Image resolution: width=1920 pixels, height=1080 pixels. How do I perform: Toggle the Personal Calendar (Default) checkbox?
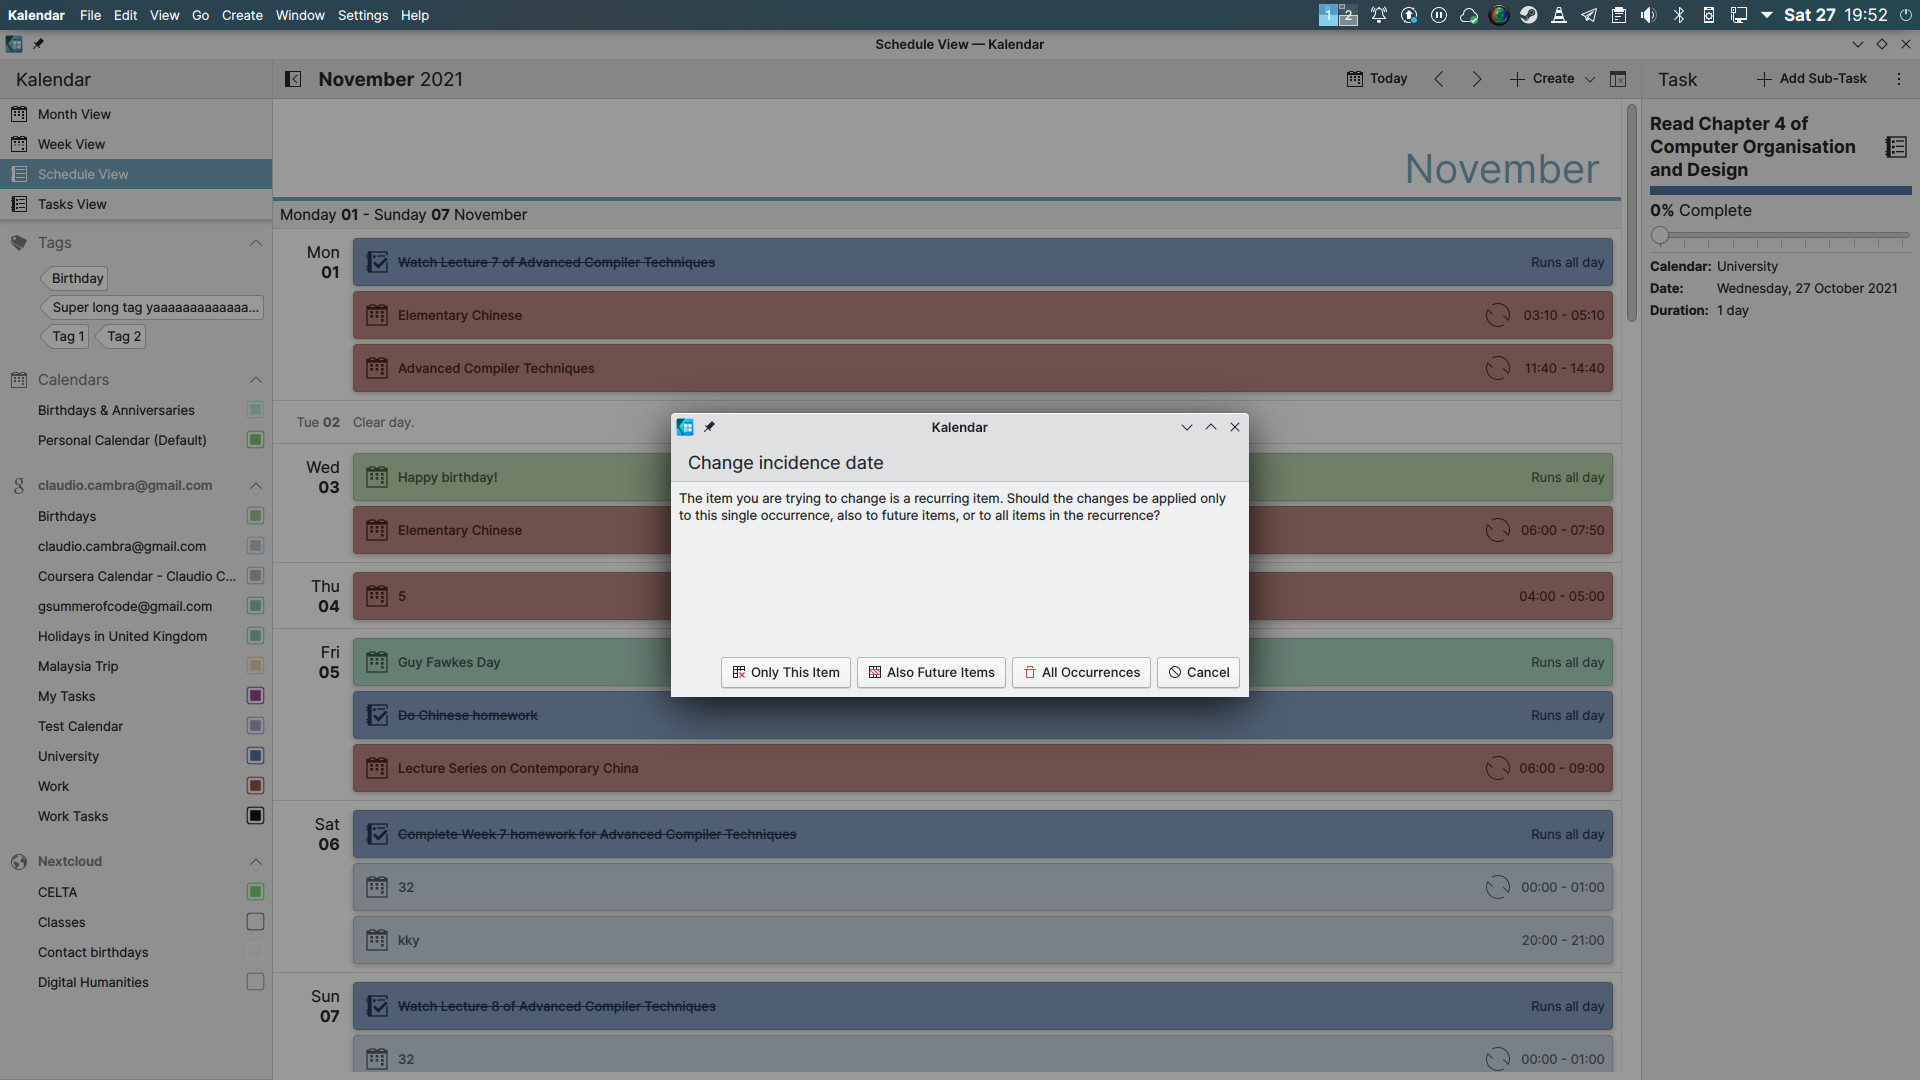pos(255,440)
